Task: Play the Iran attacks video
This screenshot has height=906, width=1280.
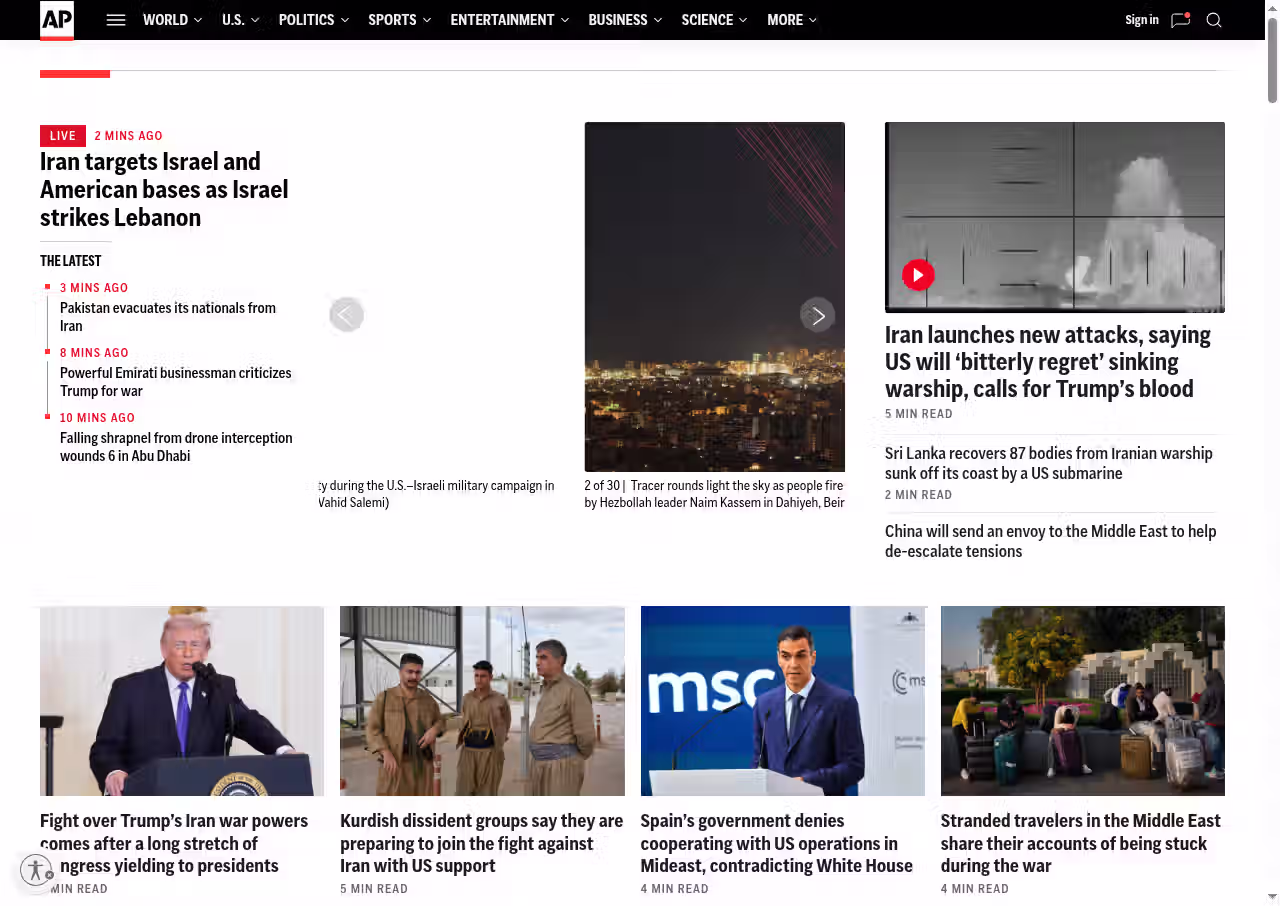Action: [918, 275]
